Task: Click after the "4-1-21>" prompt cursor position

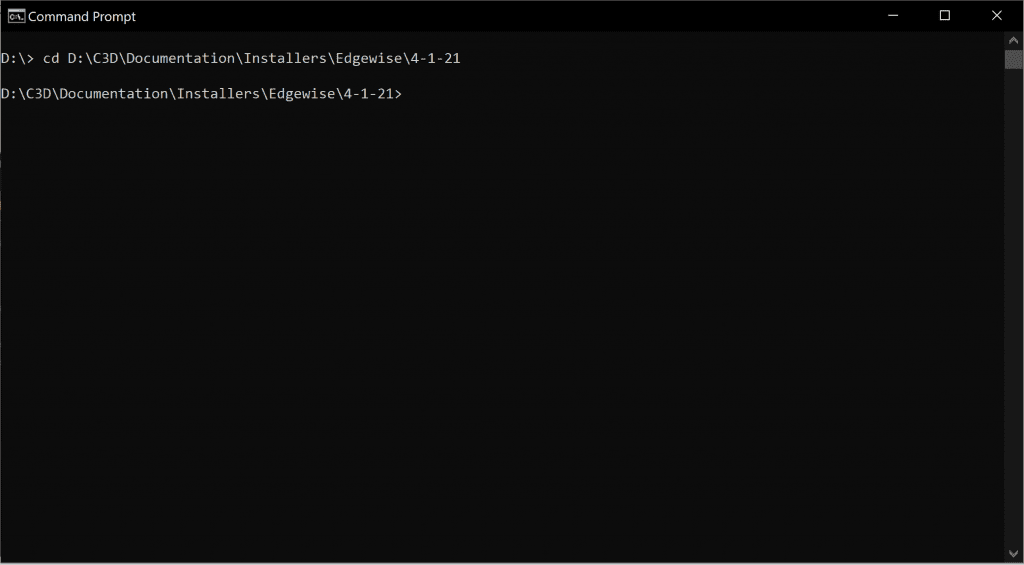Action: pyautogui.click(x=408, y=94)
